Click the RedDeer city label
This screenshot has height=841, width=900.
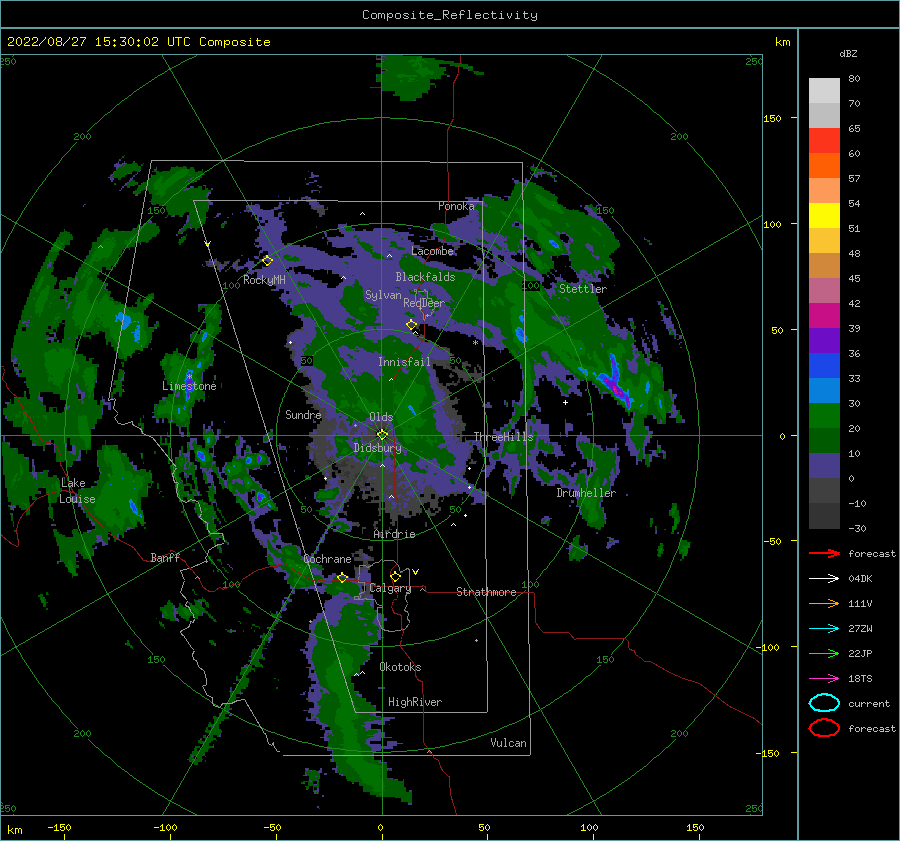[x=424, y=303]
